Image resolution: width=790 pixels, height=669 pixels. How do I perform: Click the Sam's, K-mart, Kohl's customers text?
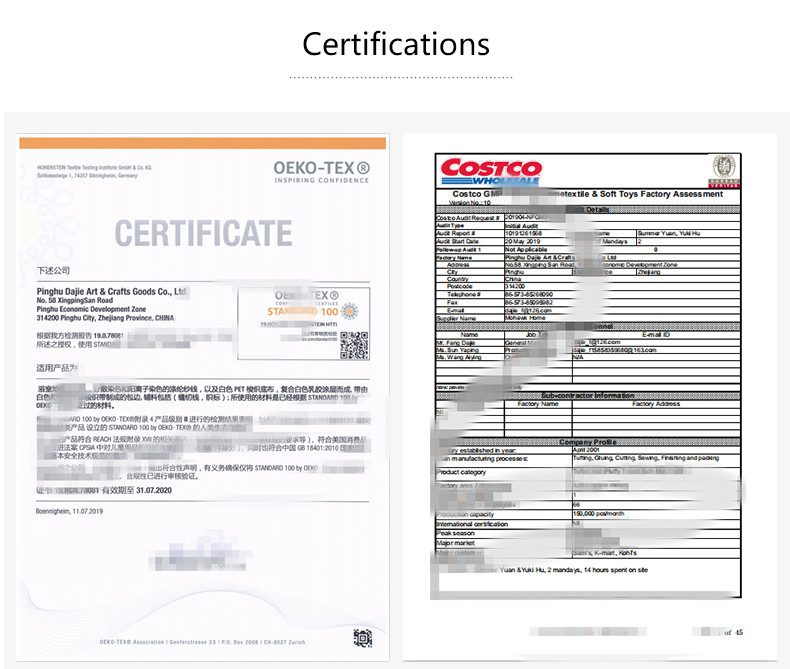[605, 553]
